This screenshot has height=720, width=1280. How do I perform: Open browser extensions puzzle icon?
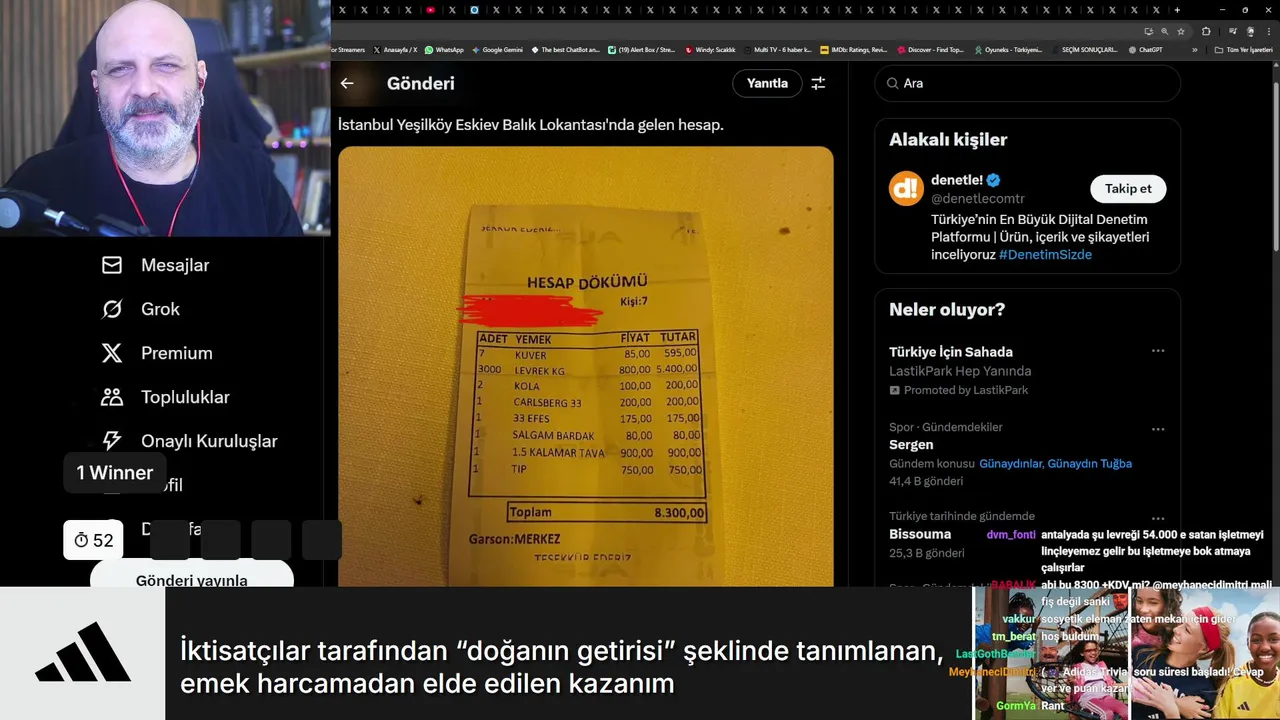(1206, 31)
